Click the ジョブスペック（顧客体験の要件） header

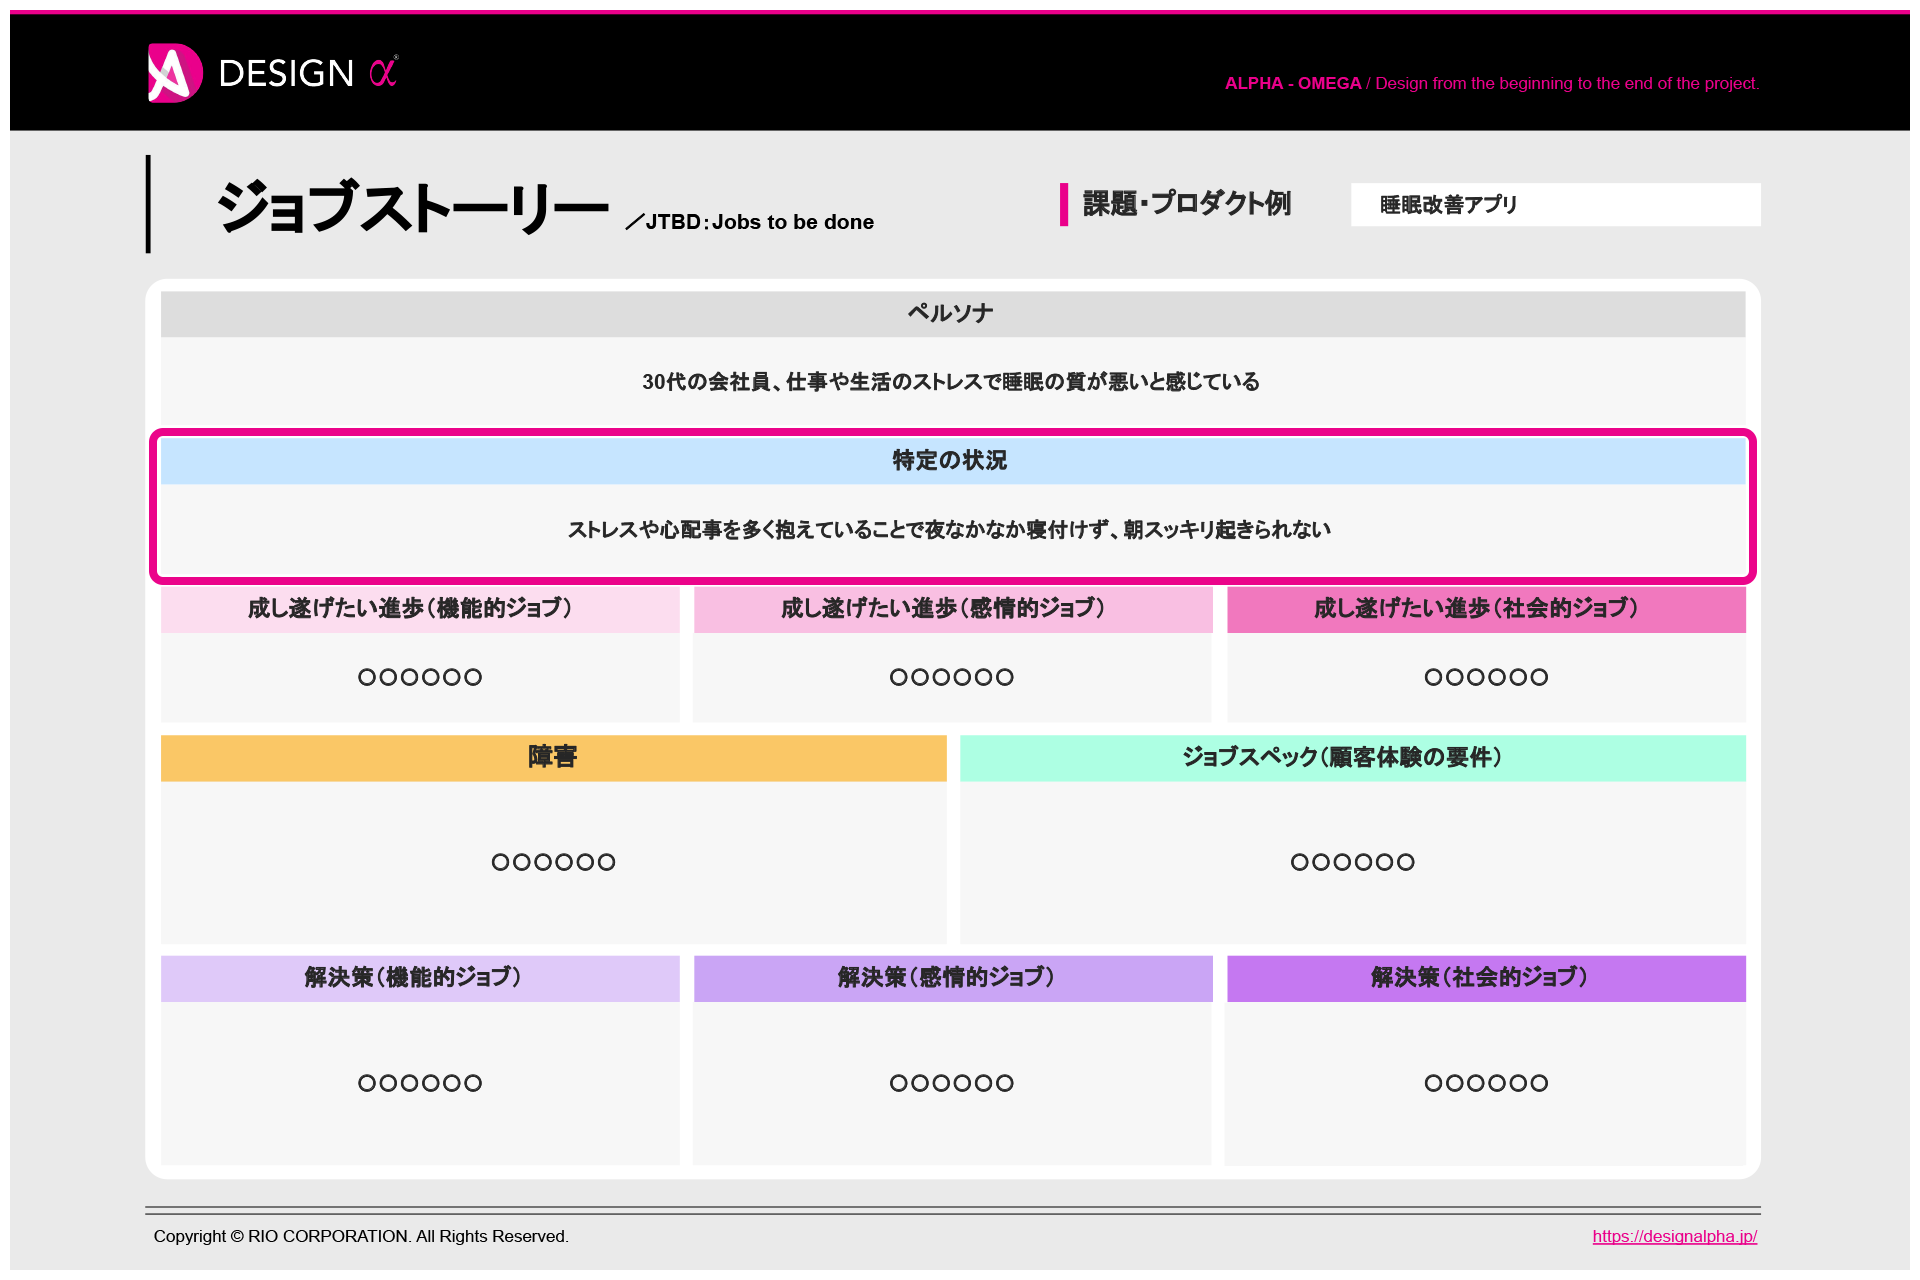click(1352, 757)
